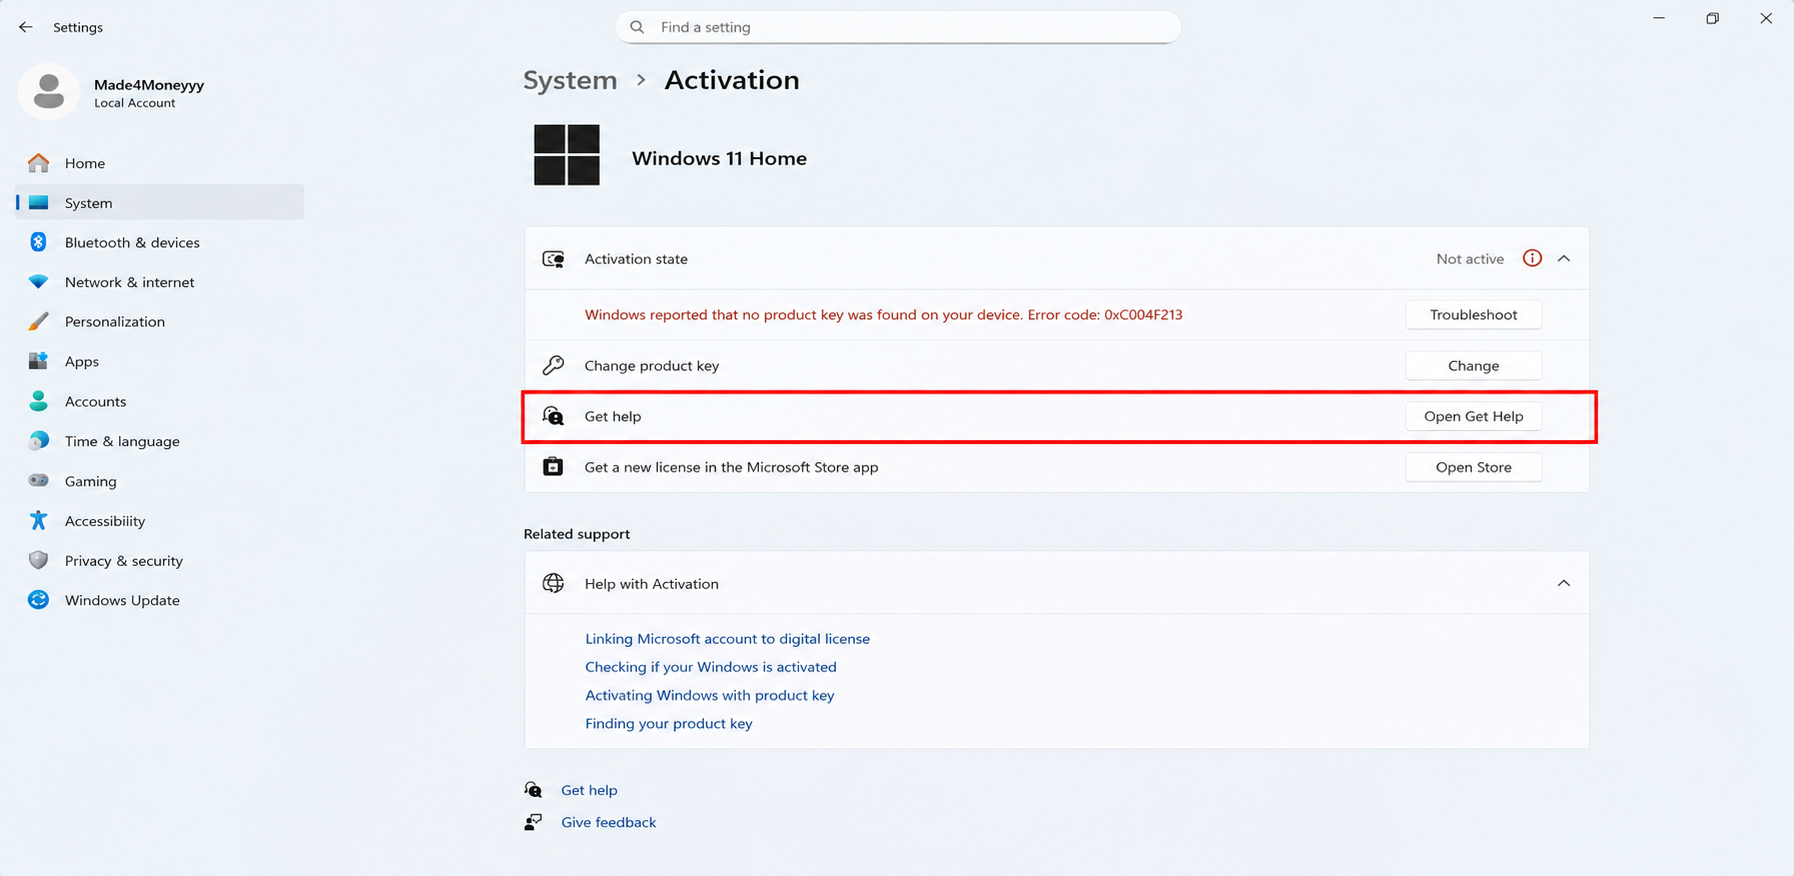
Task: Click the Windows 11 logo
Action: pyautogui.click(x=567, y=155)
